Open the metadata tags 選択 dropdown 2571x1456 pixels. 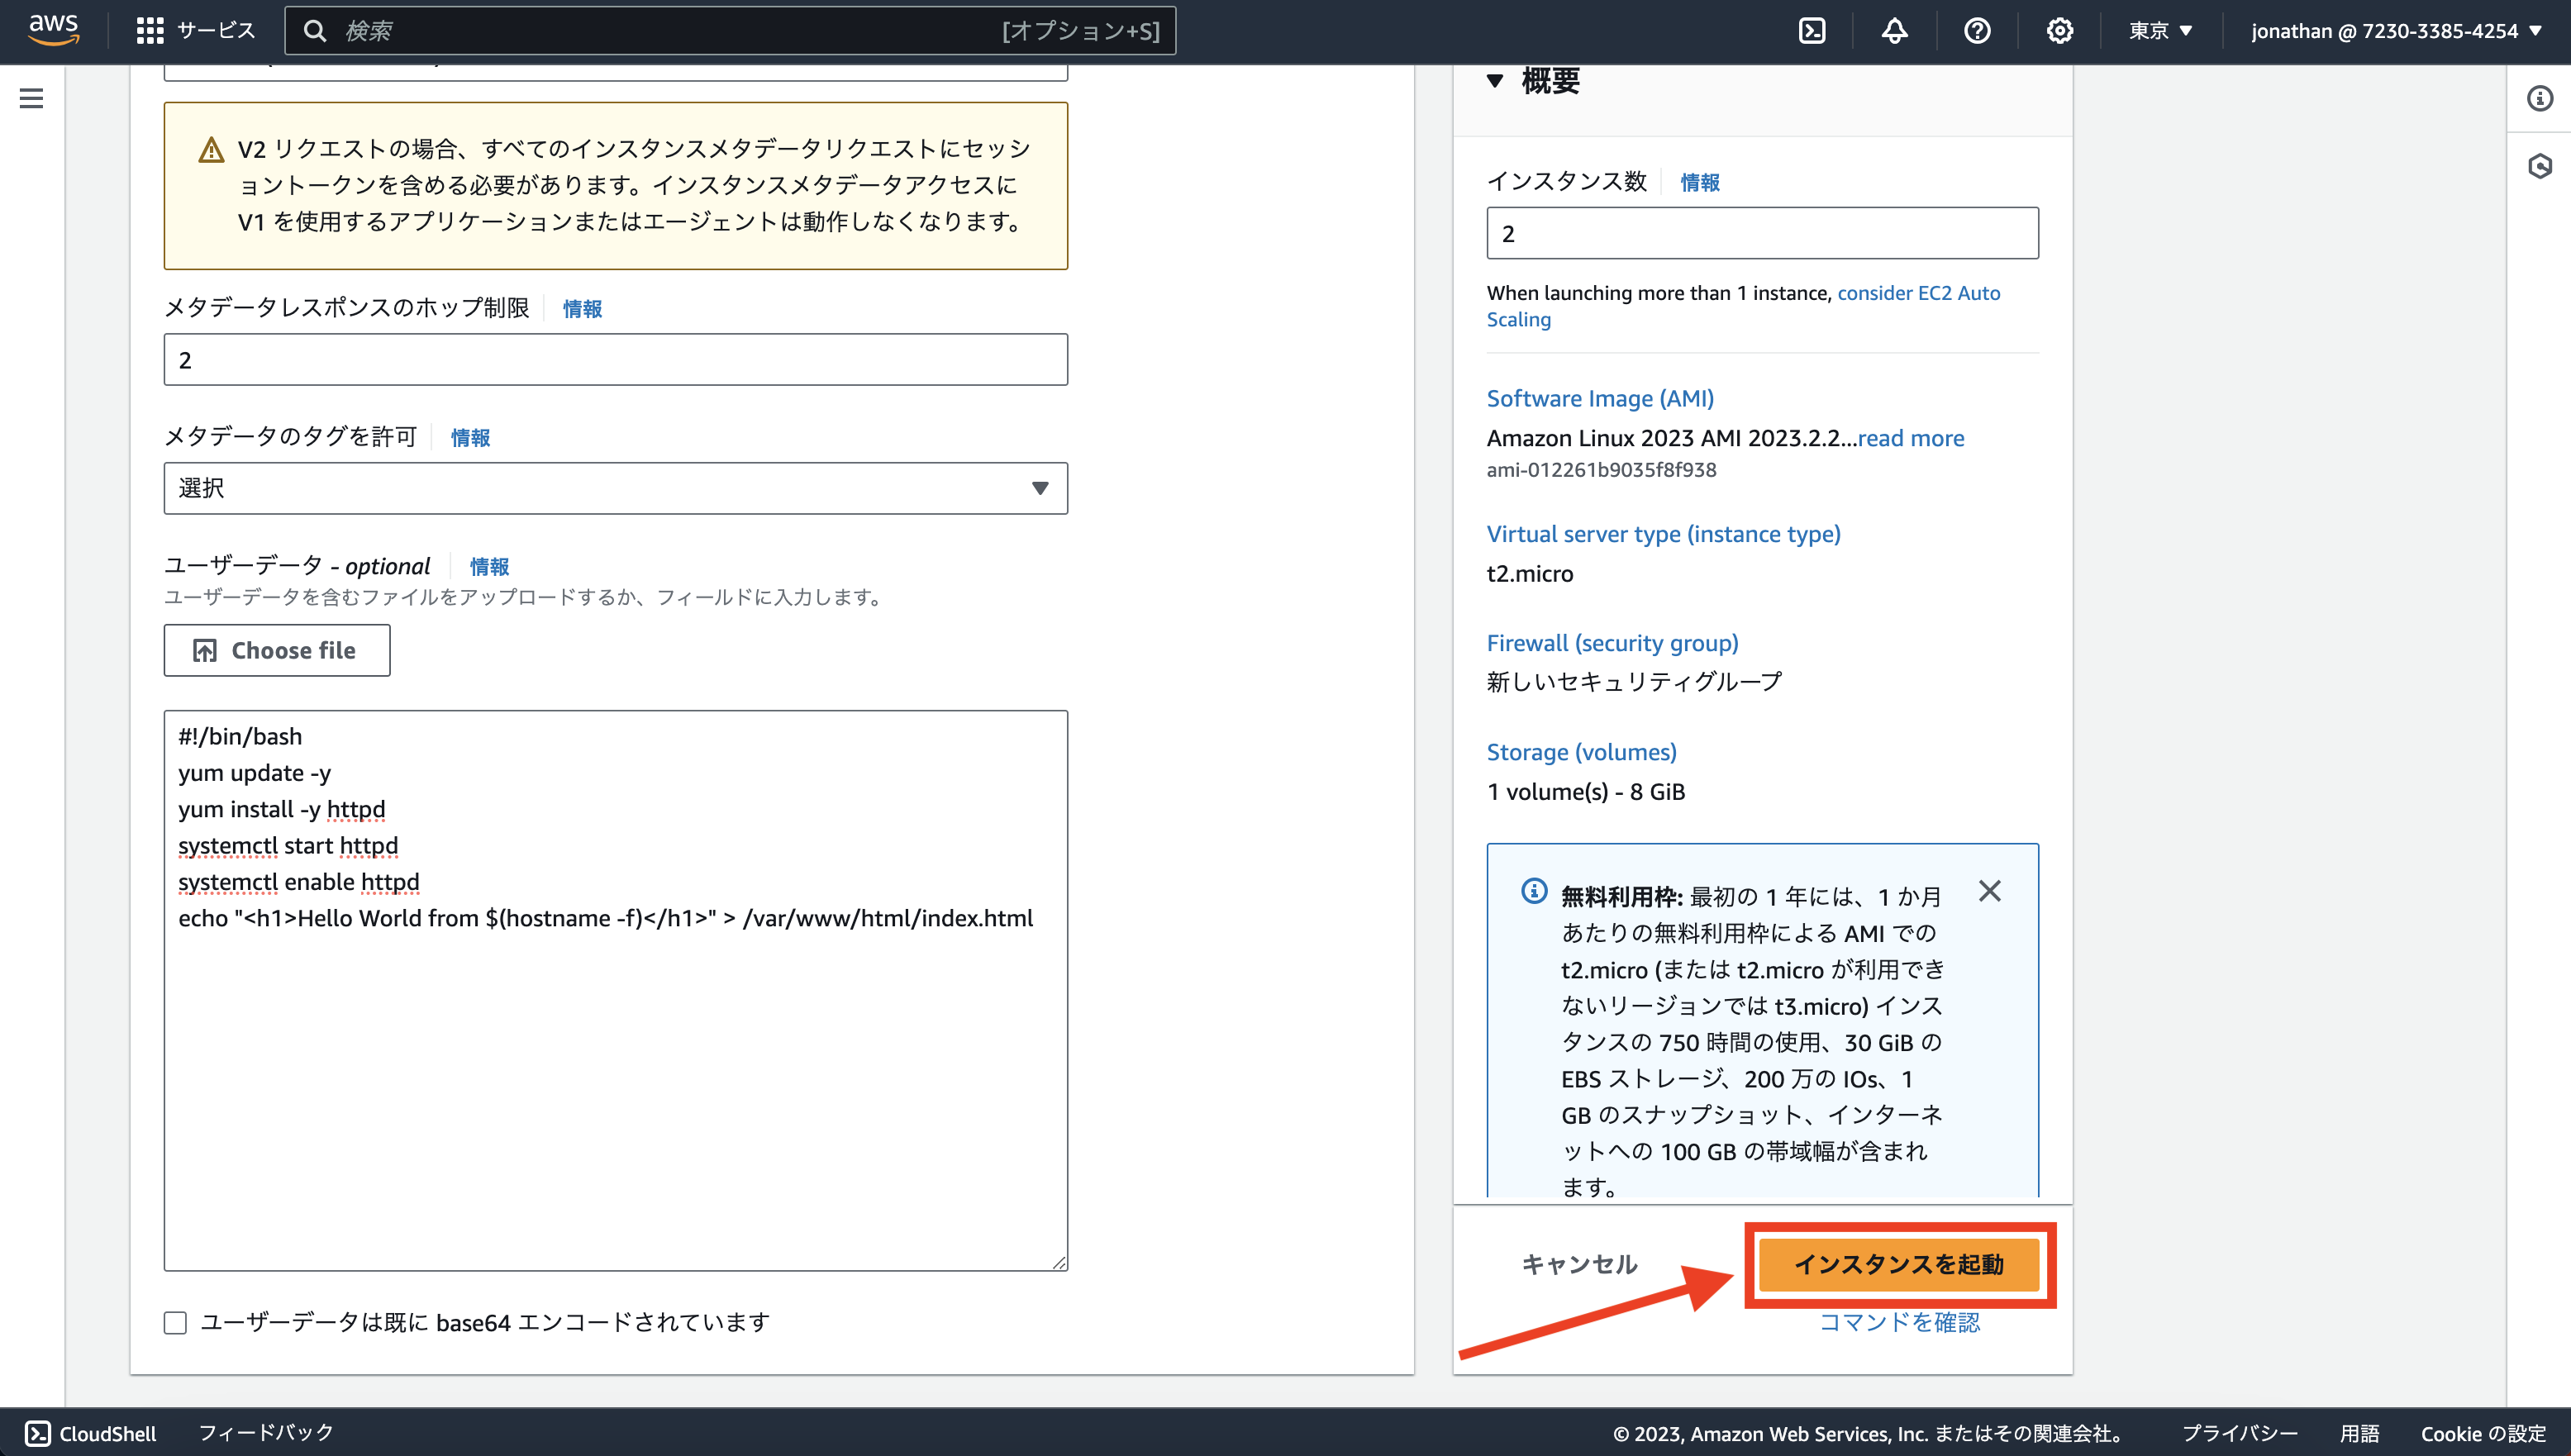tap(614, 488)
